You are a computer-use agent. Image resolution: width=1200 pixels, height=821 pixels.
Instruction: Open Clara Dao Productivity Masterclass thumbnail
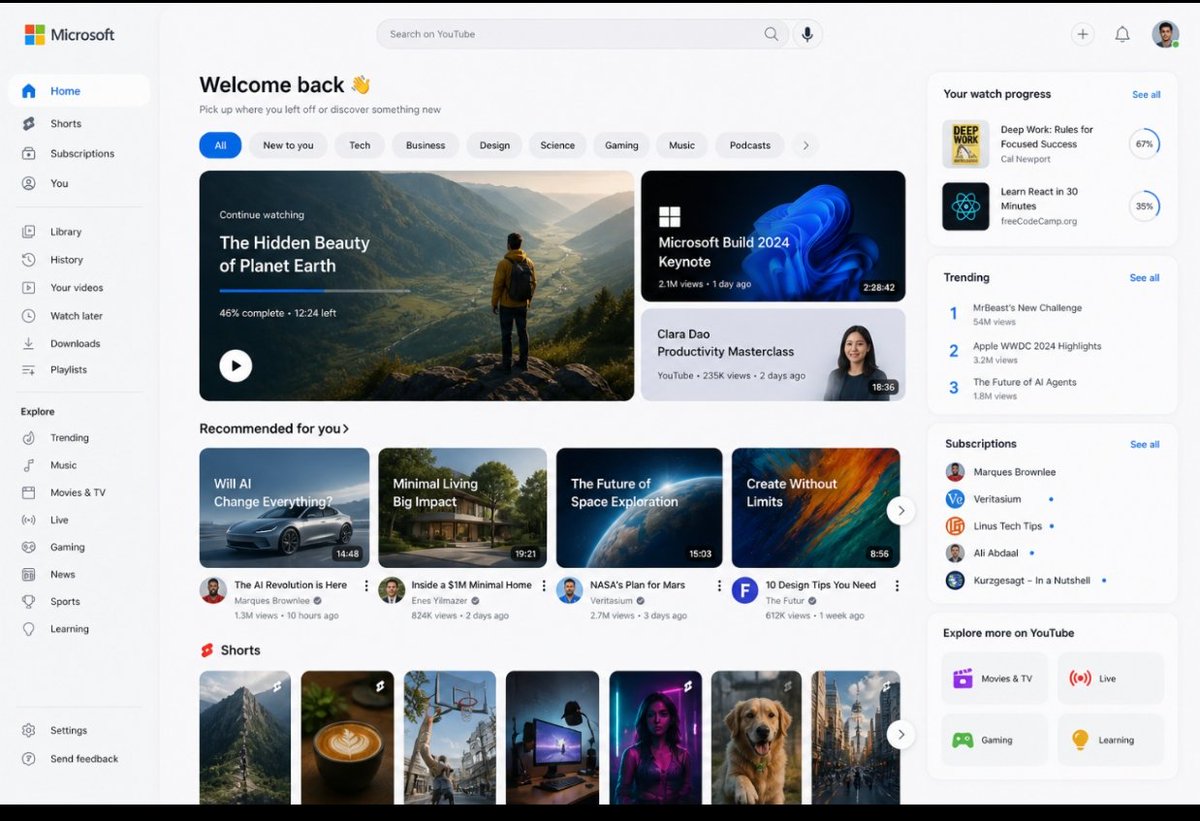pos(773,355)
